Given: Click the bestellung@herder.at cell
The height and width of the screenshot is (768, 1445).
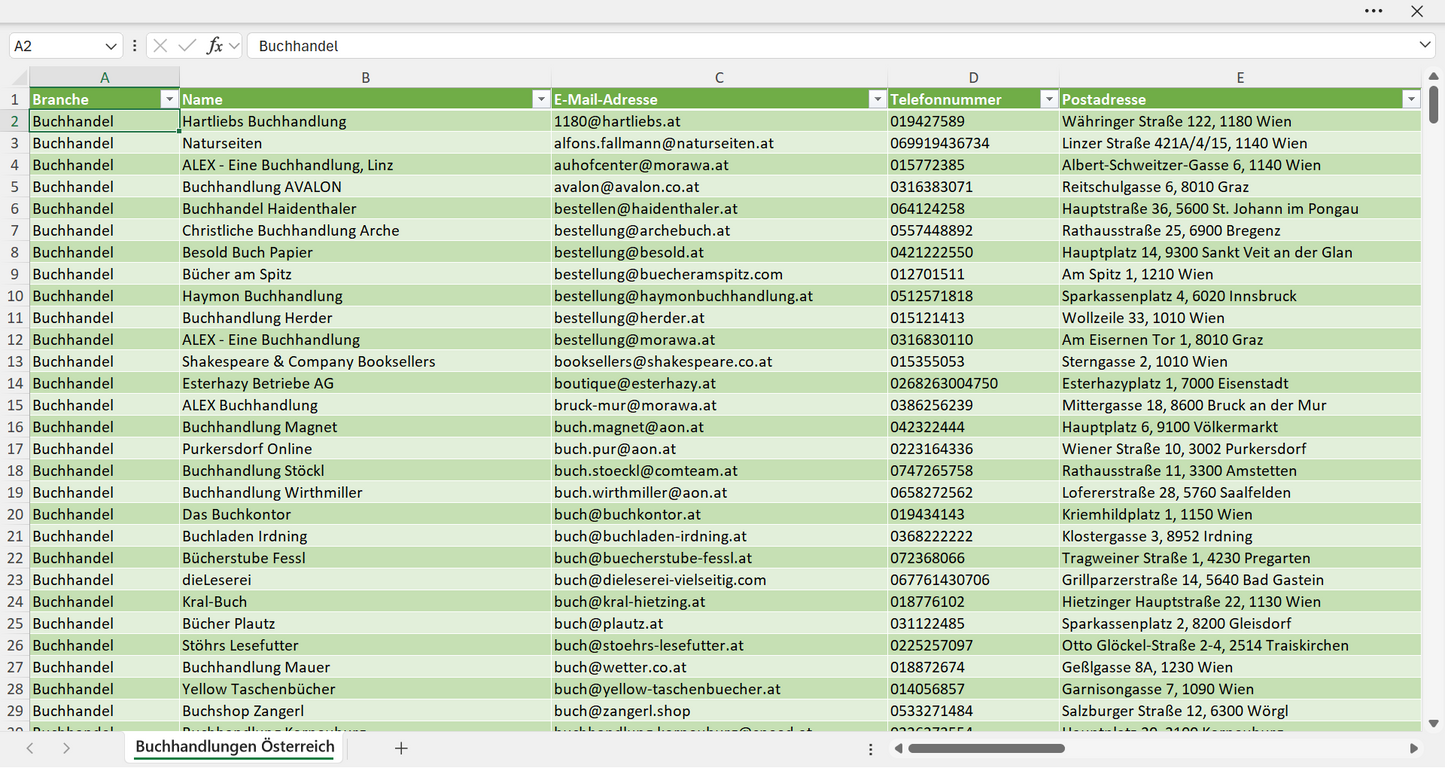Looking at the screenshot, I should [719, 318].
